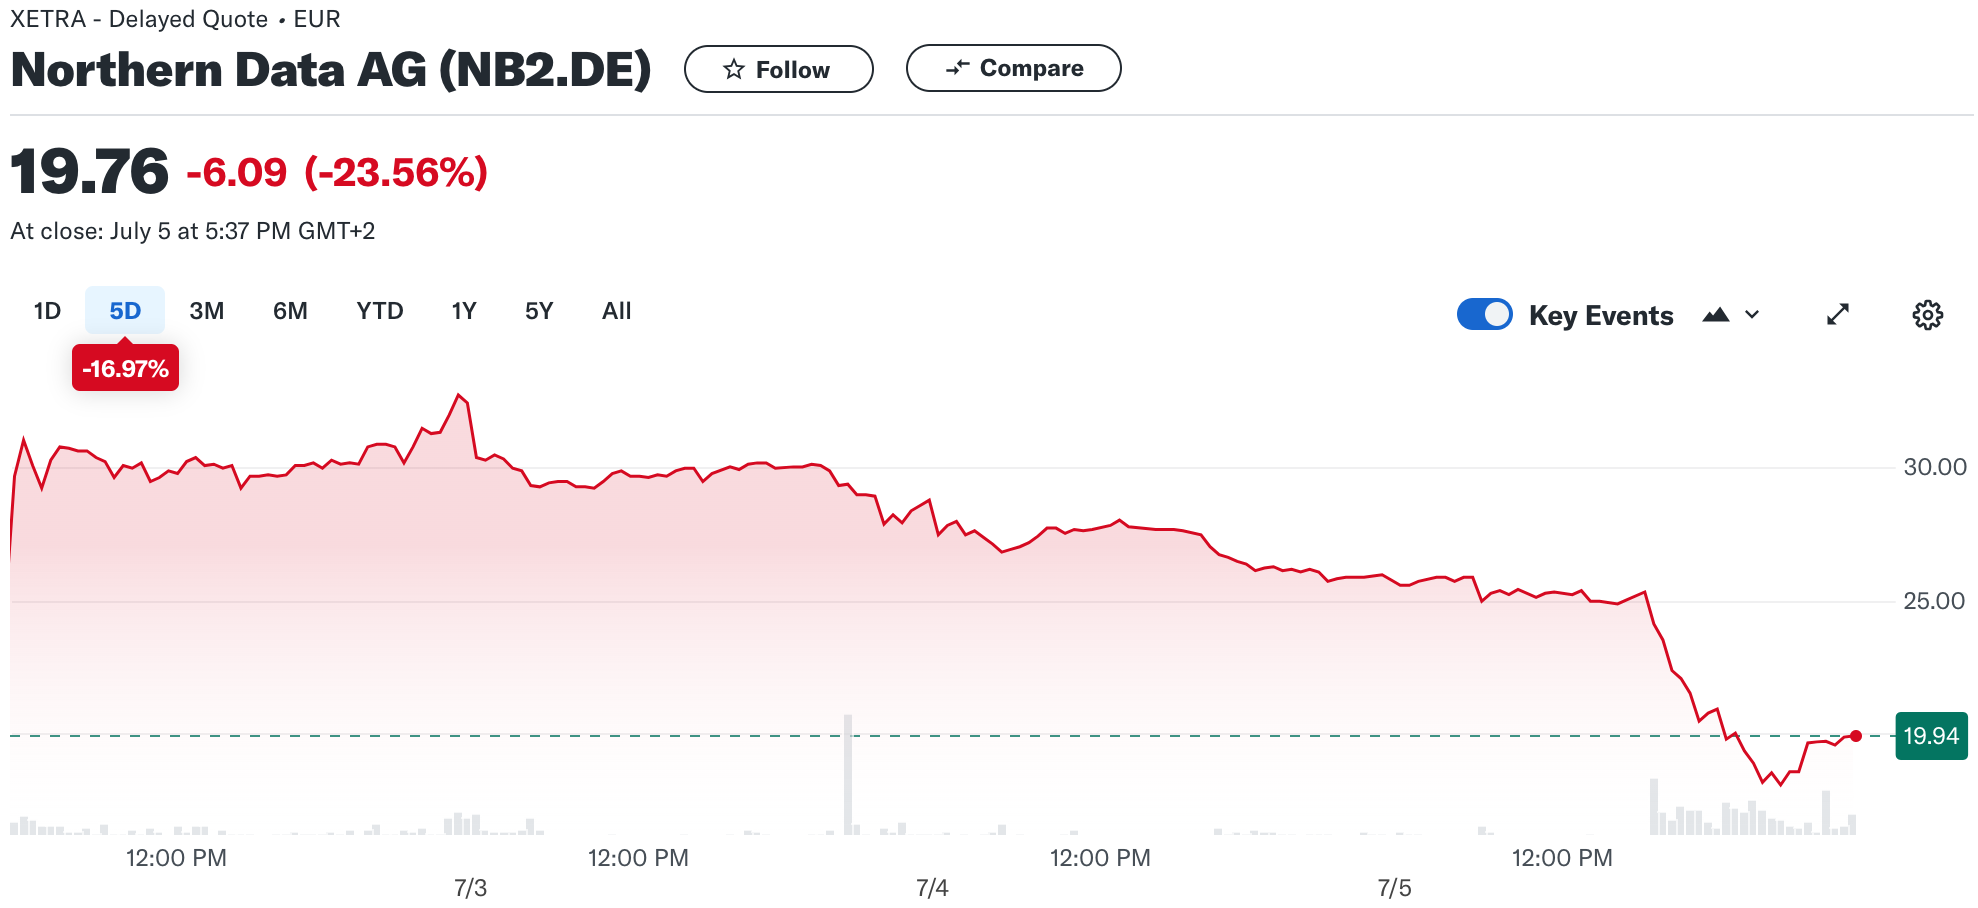This screenshot has height=908, width=1978.
Task: Select the YTD range
Action: pos(379,311)
